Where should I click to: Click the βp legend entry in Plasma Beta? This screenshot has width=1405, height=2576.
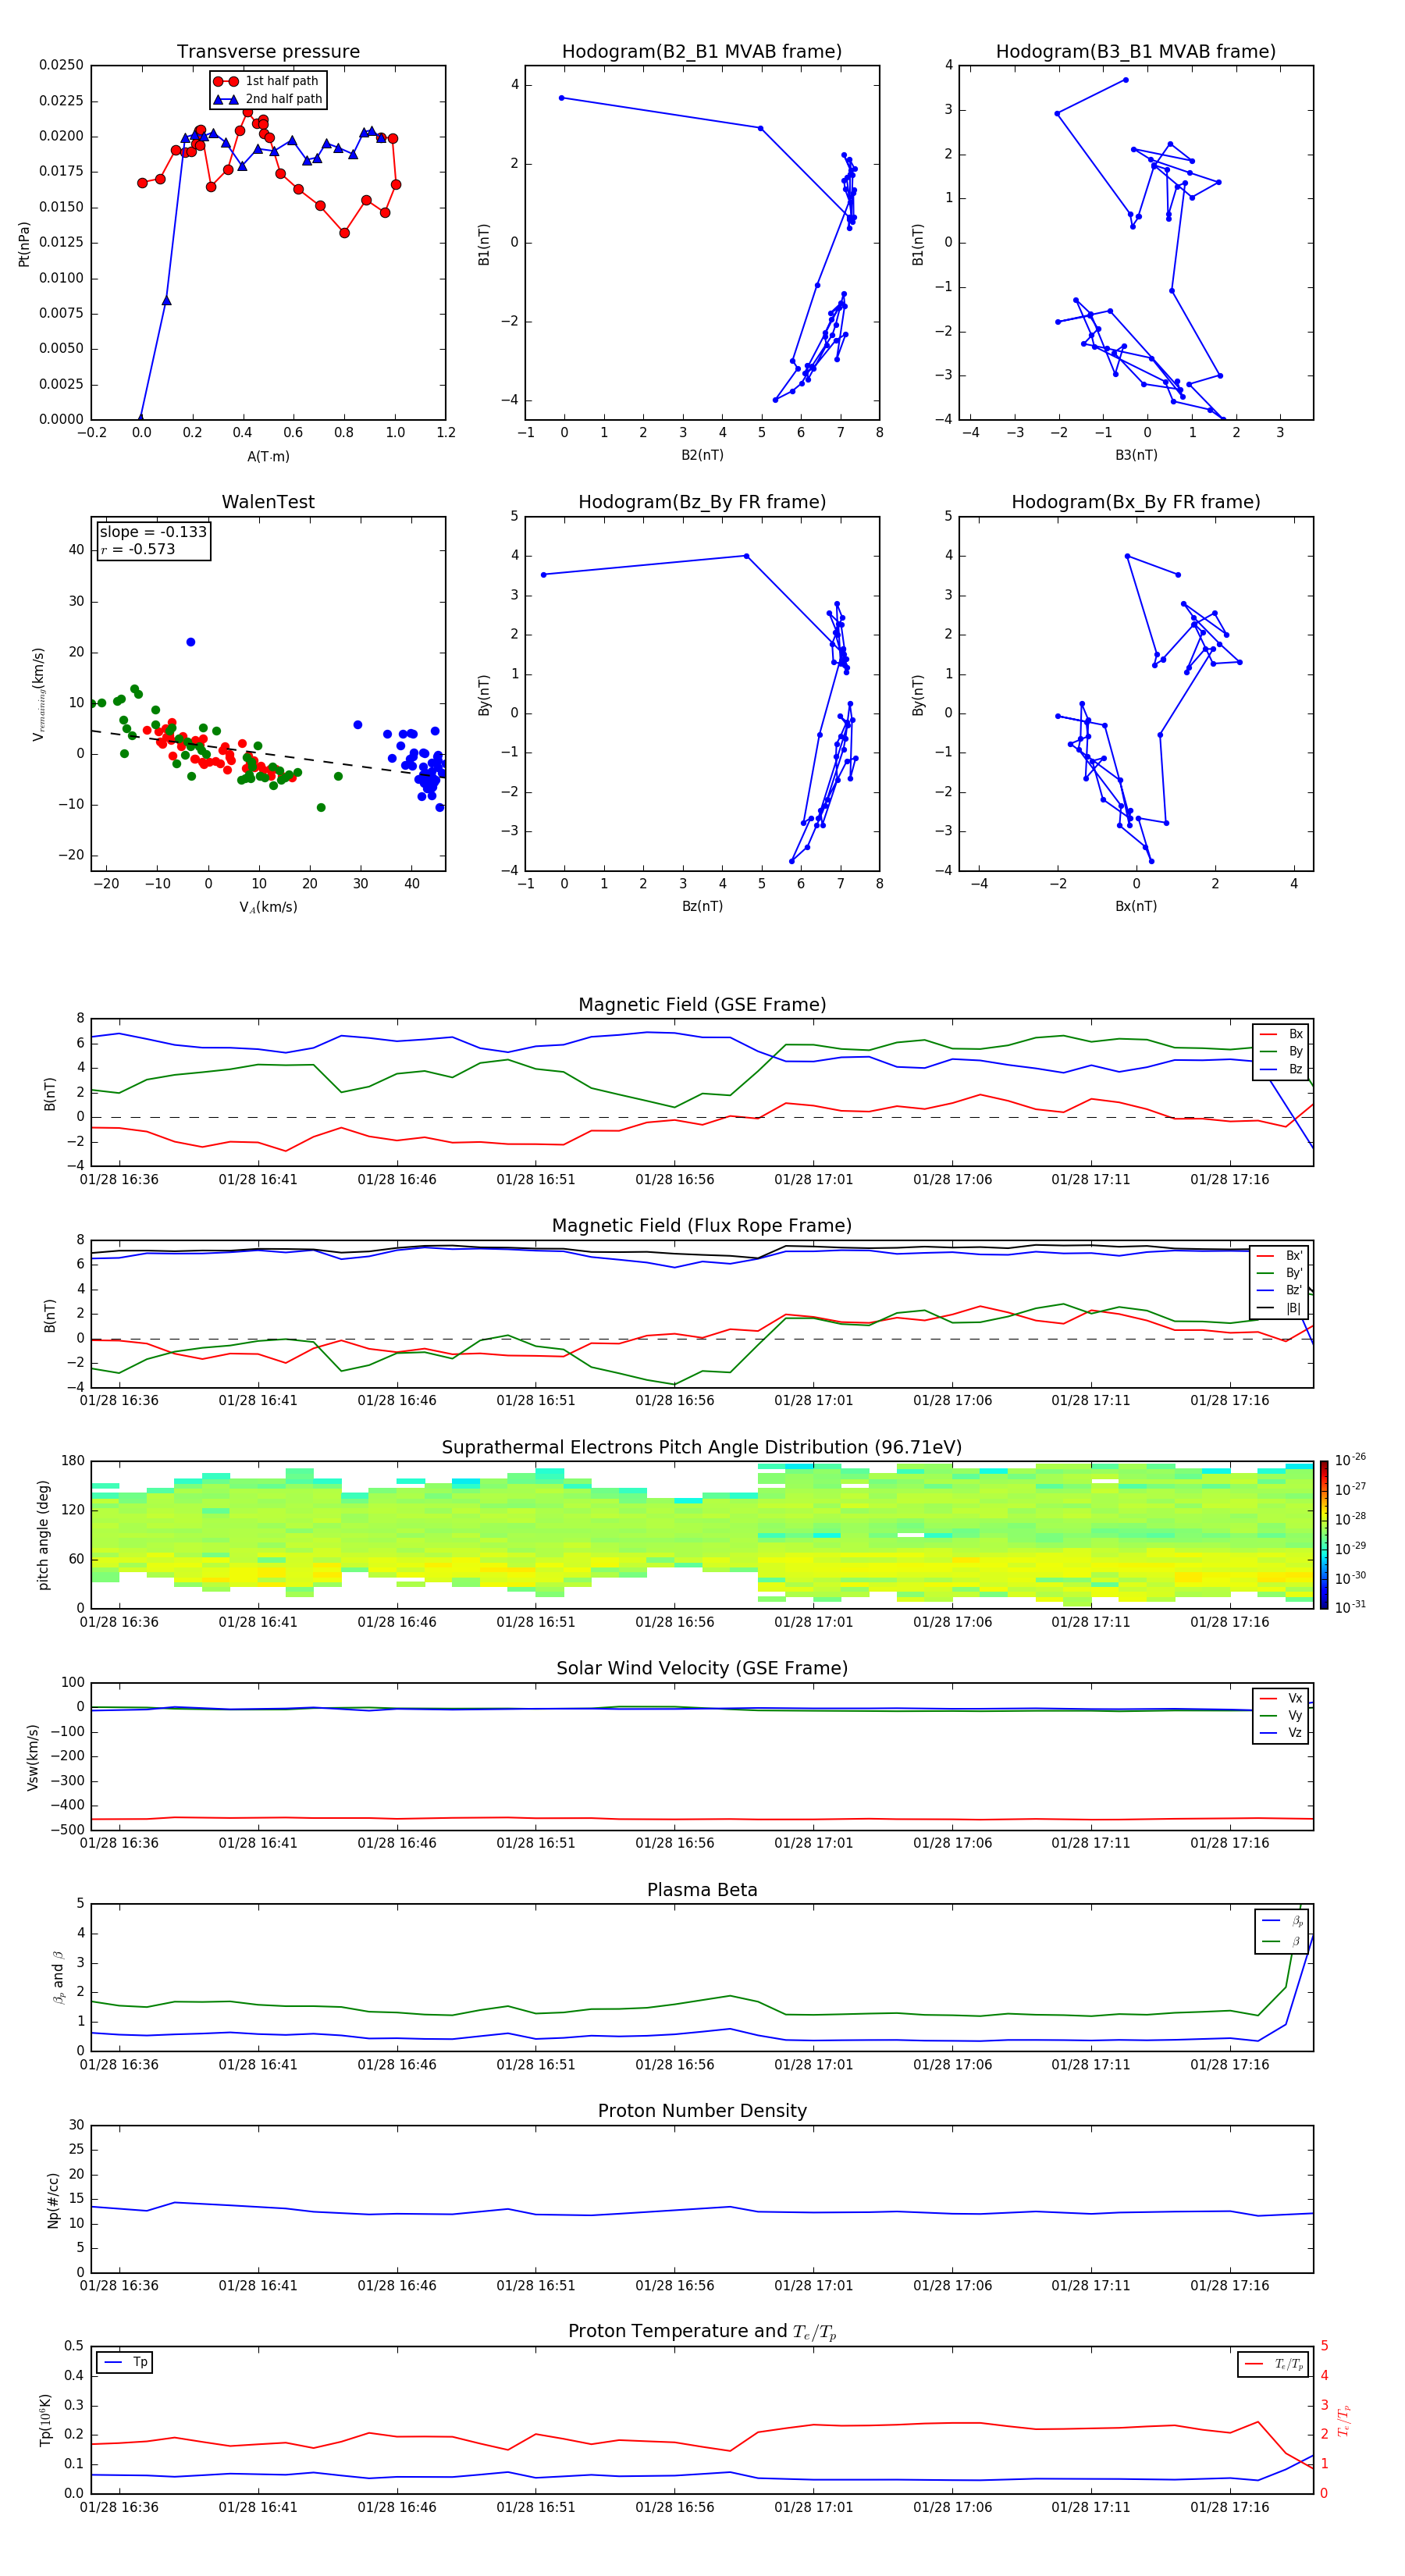tap(1282, 1921)
